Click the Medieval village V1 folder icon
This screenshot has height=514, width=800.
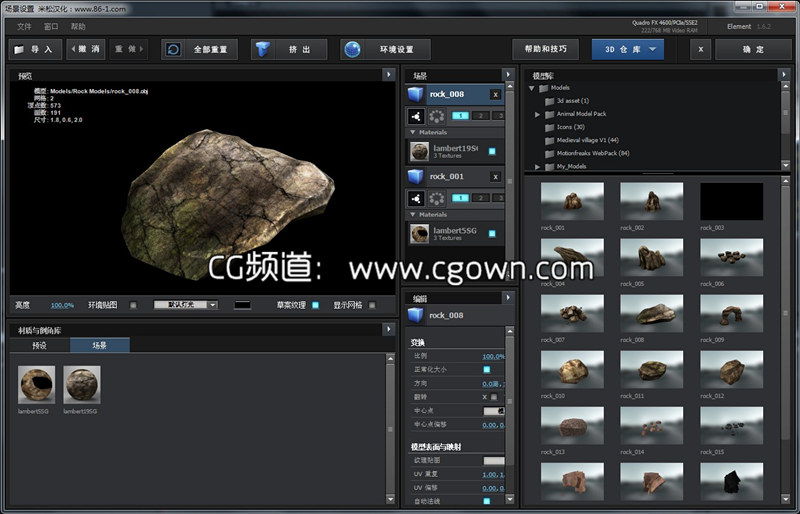[x=549, y=140]
